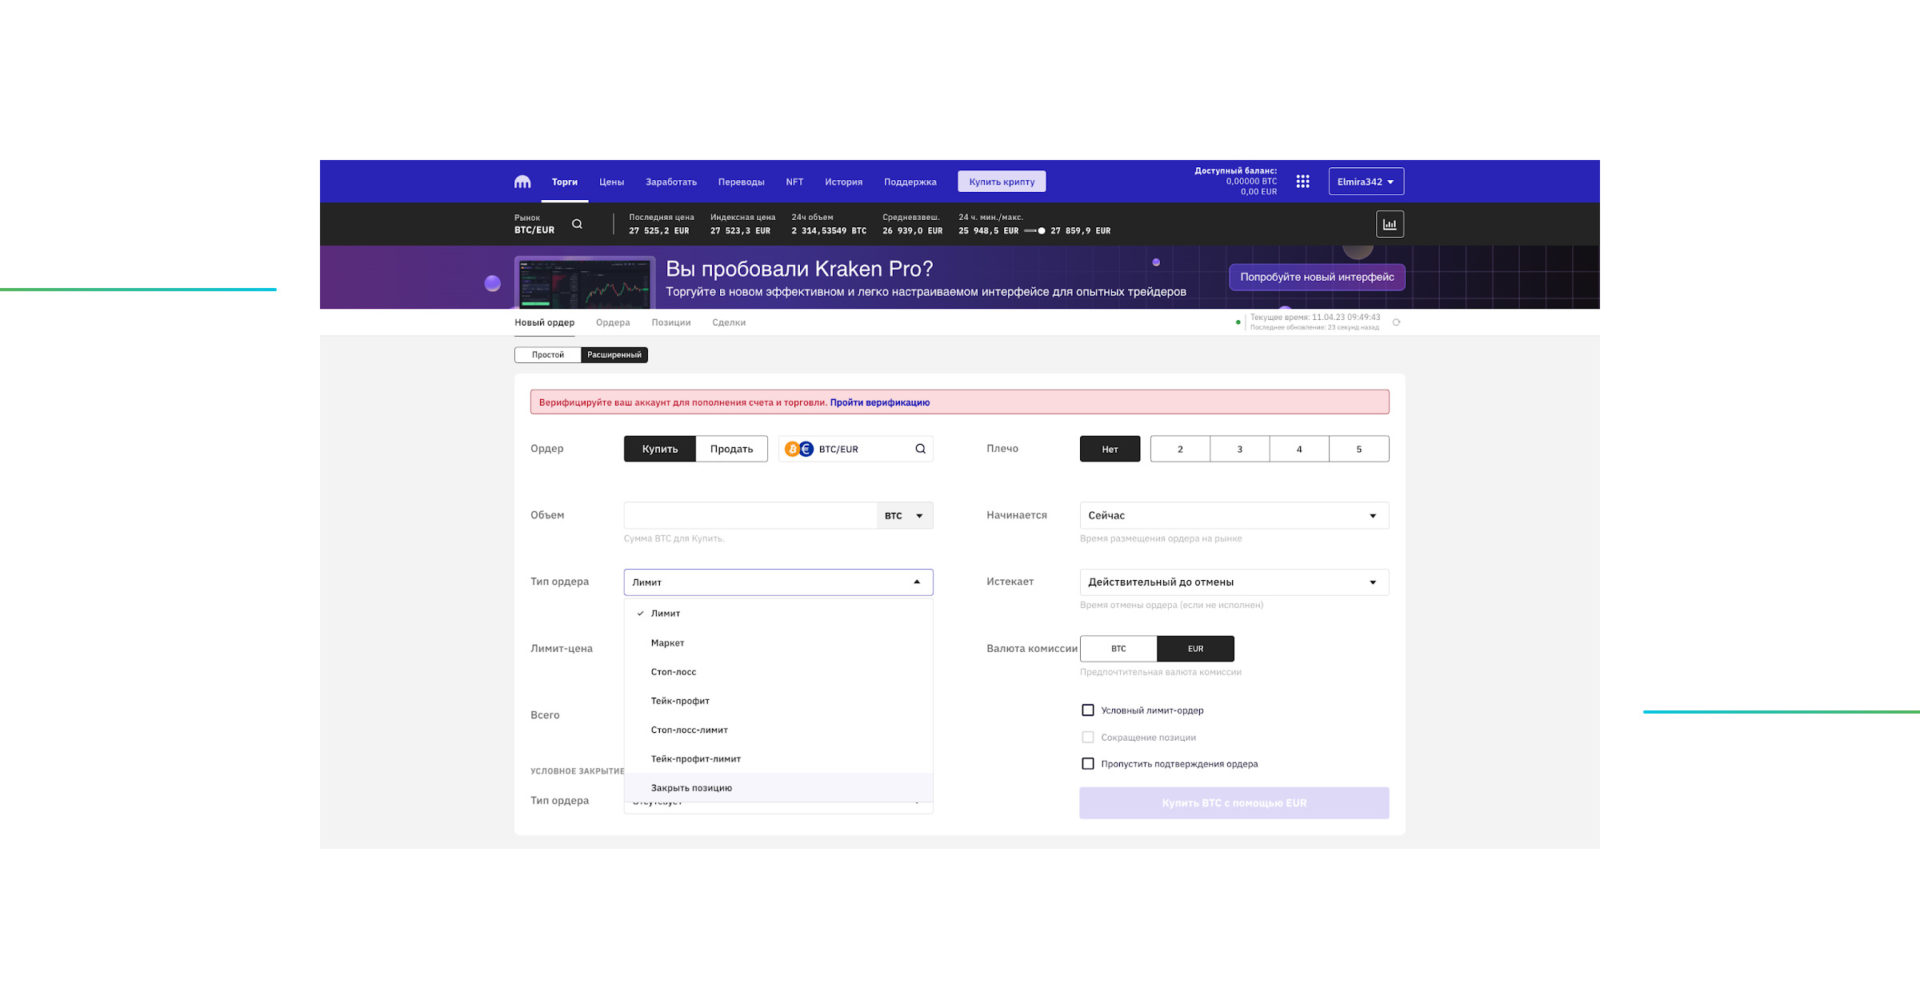Click the apps grid icon near the balance
Image resolution: width=1920 pixels, height=1008 pixels.
[x=1302, y=181]
